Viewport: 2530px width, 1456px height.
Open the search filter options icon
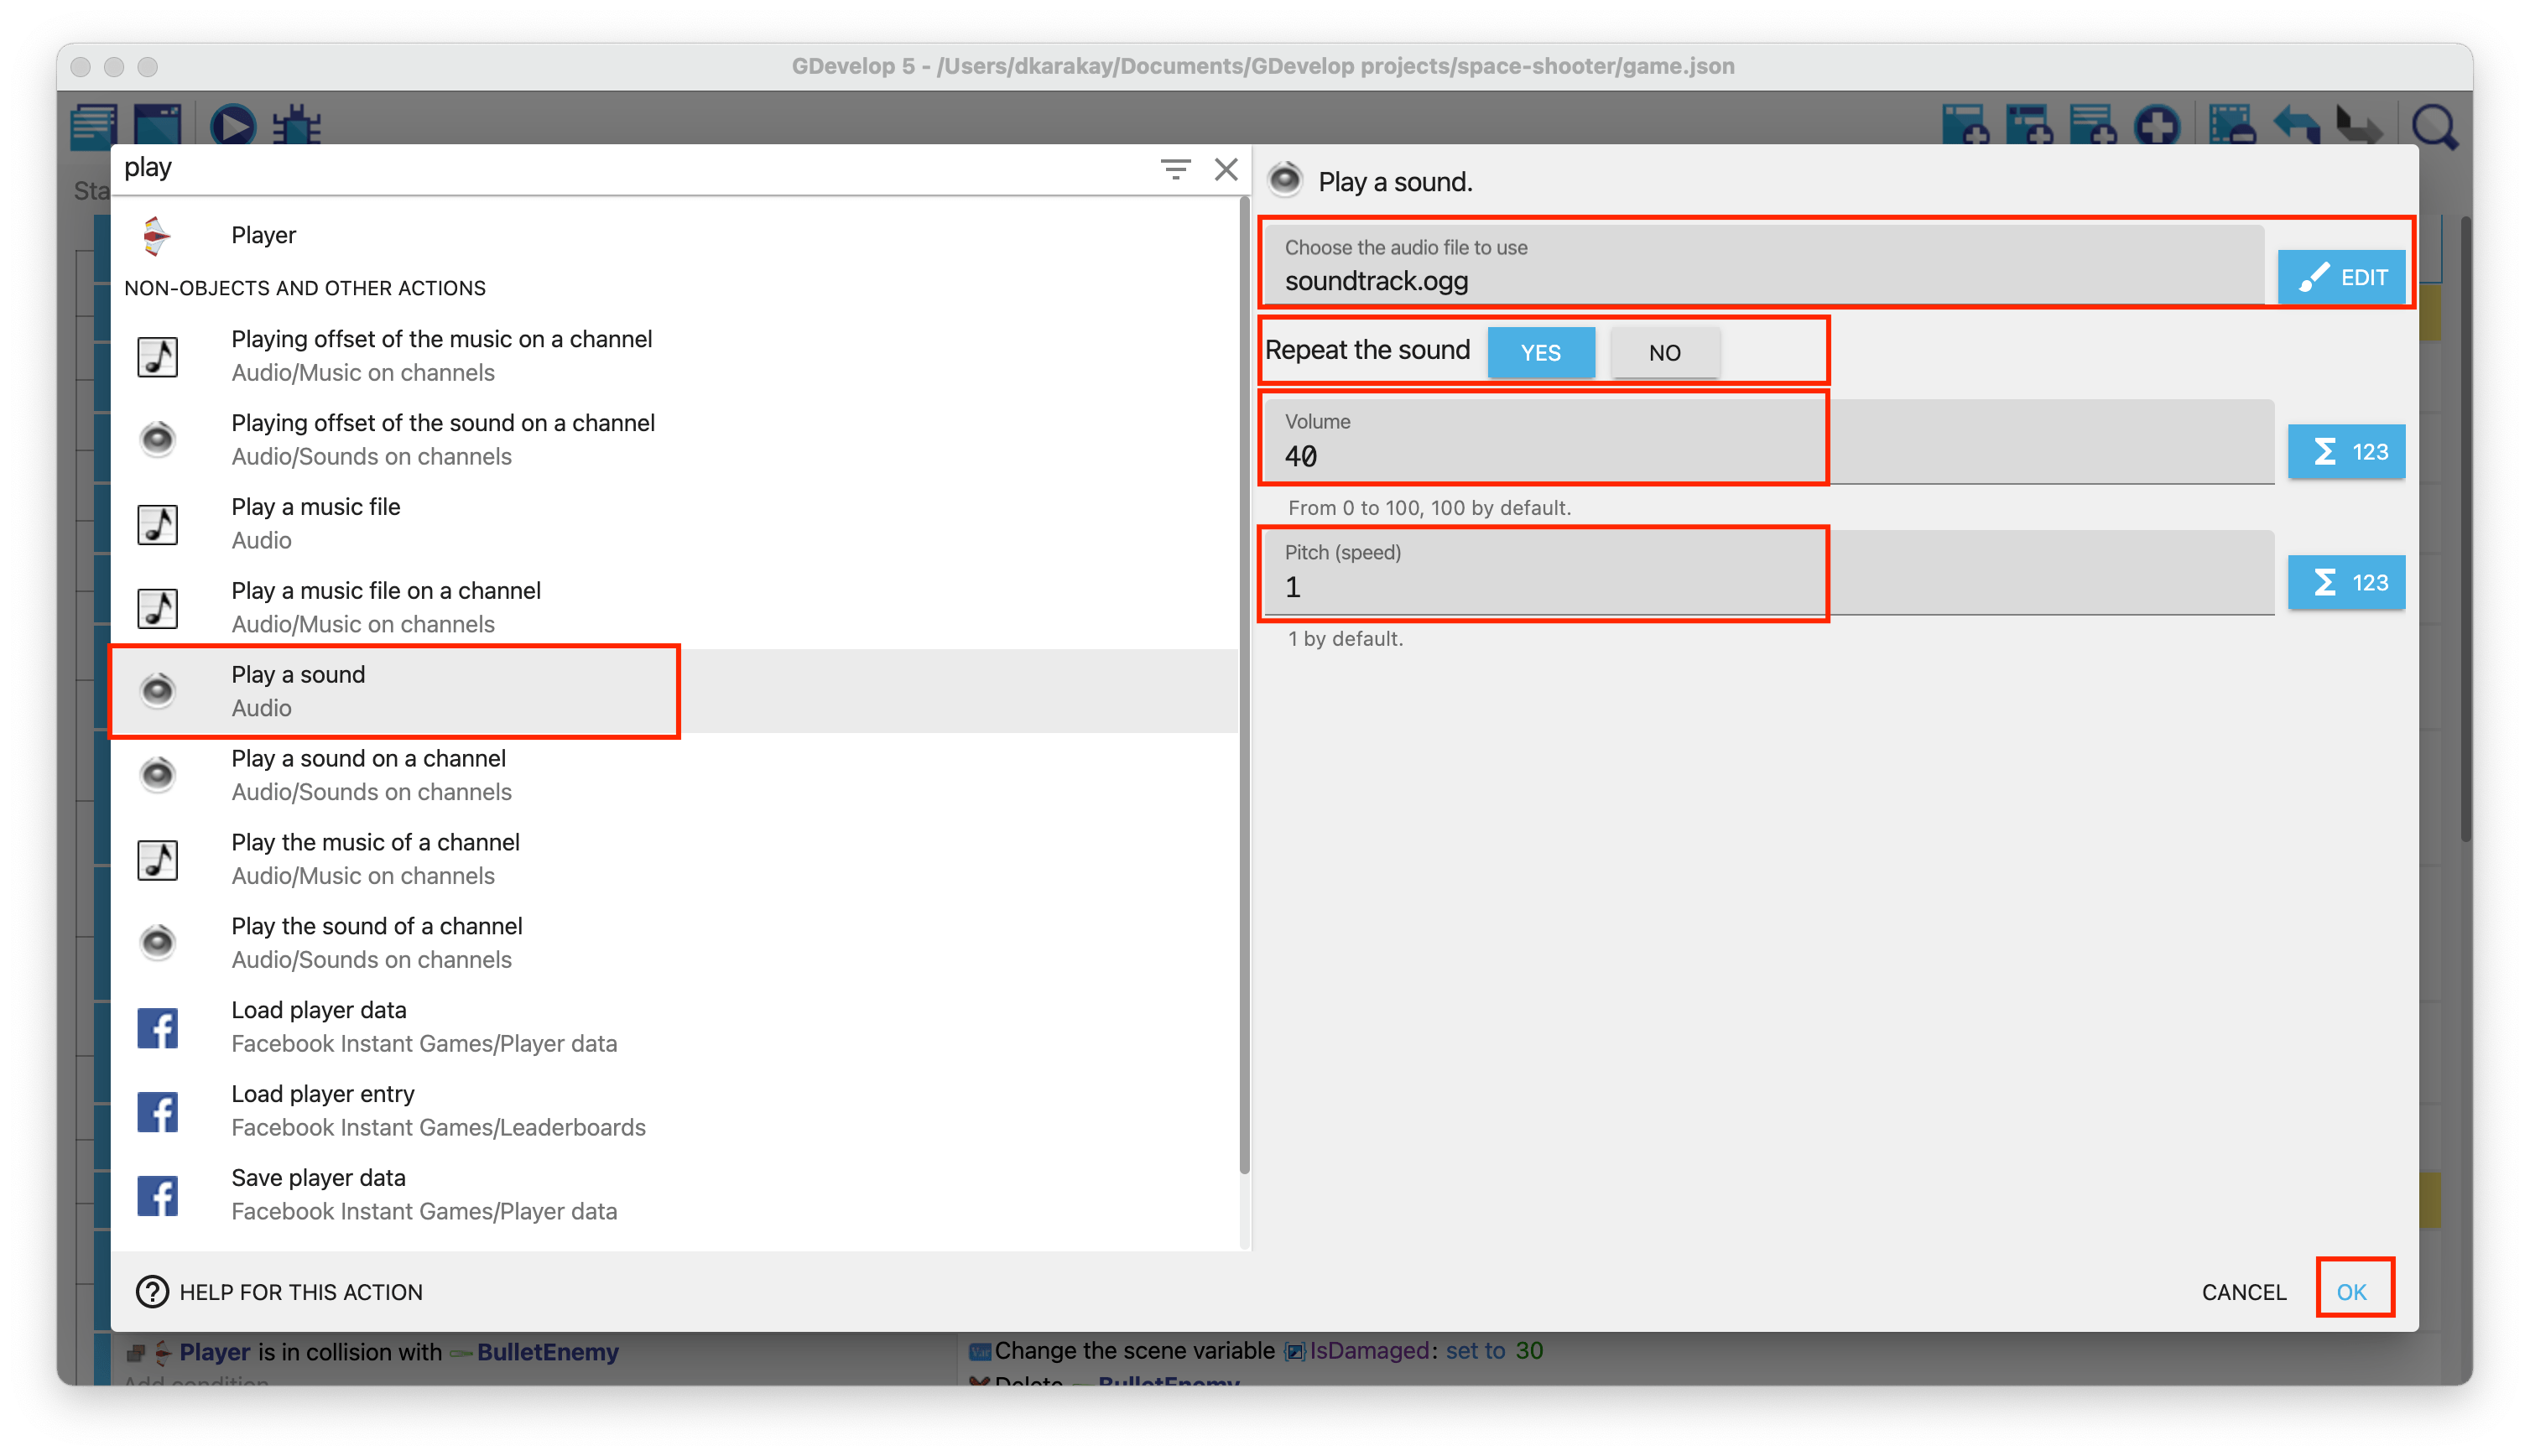click(x=1175, y=169)
